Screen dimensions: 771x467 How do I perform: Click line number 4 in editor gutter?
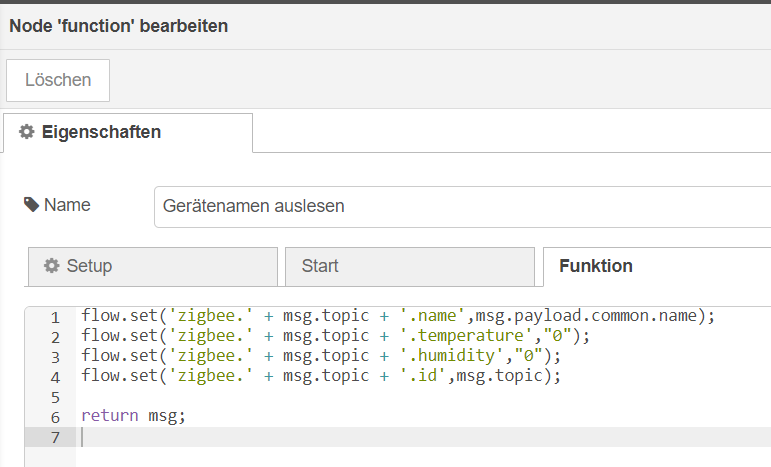pyautogui.click(x=56, y=377)
